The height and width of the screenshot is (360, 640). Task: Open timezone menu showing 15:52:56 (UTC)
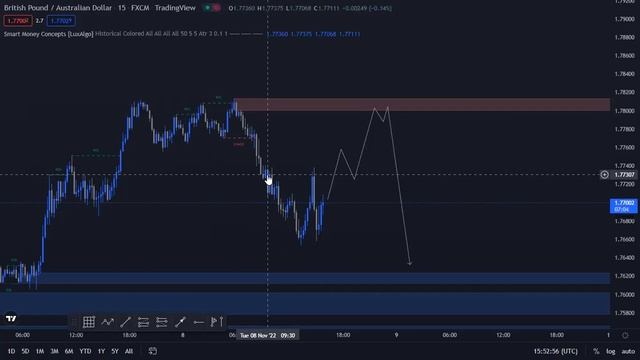[556, 351]
